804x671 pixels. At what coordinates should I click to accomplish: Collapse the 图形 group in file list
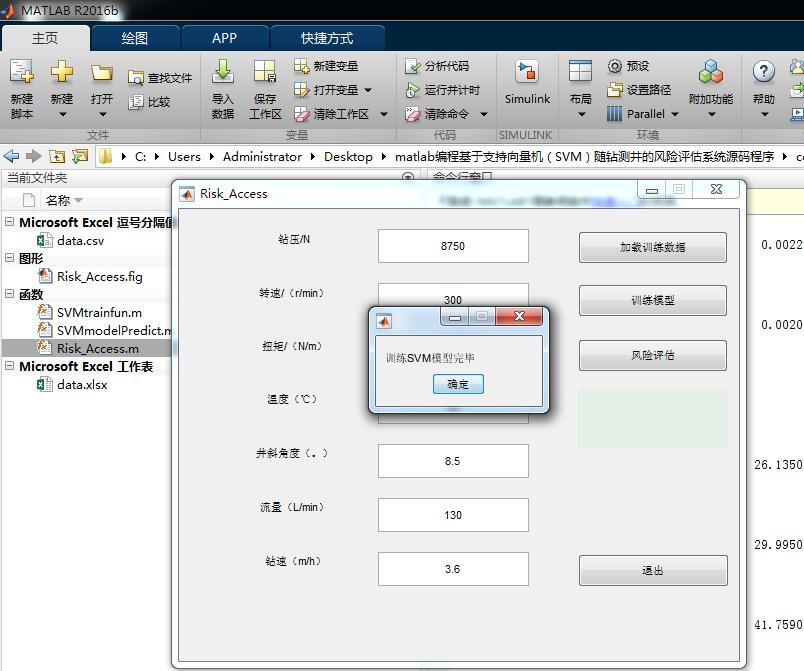coord(9,257)
